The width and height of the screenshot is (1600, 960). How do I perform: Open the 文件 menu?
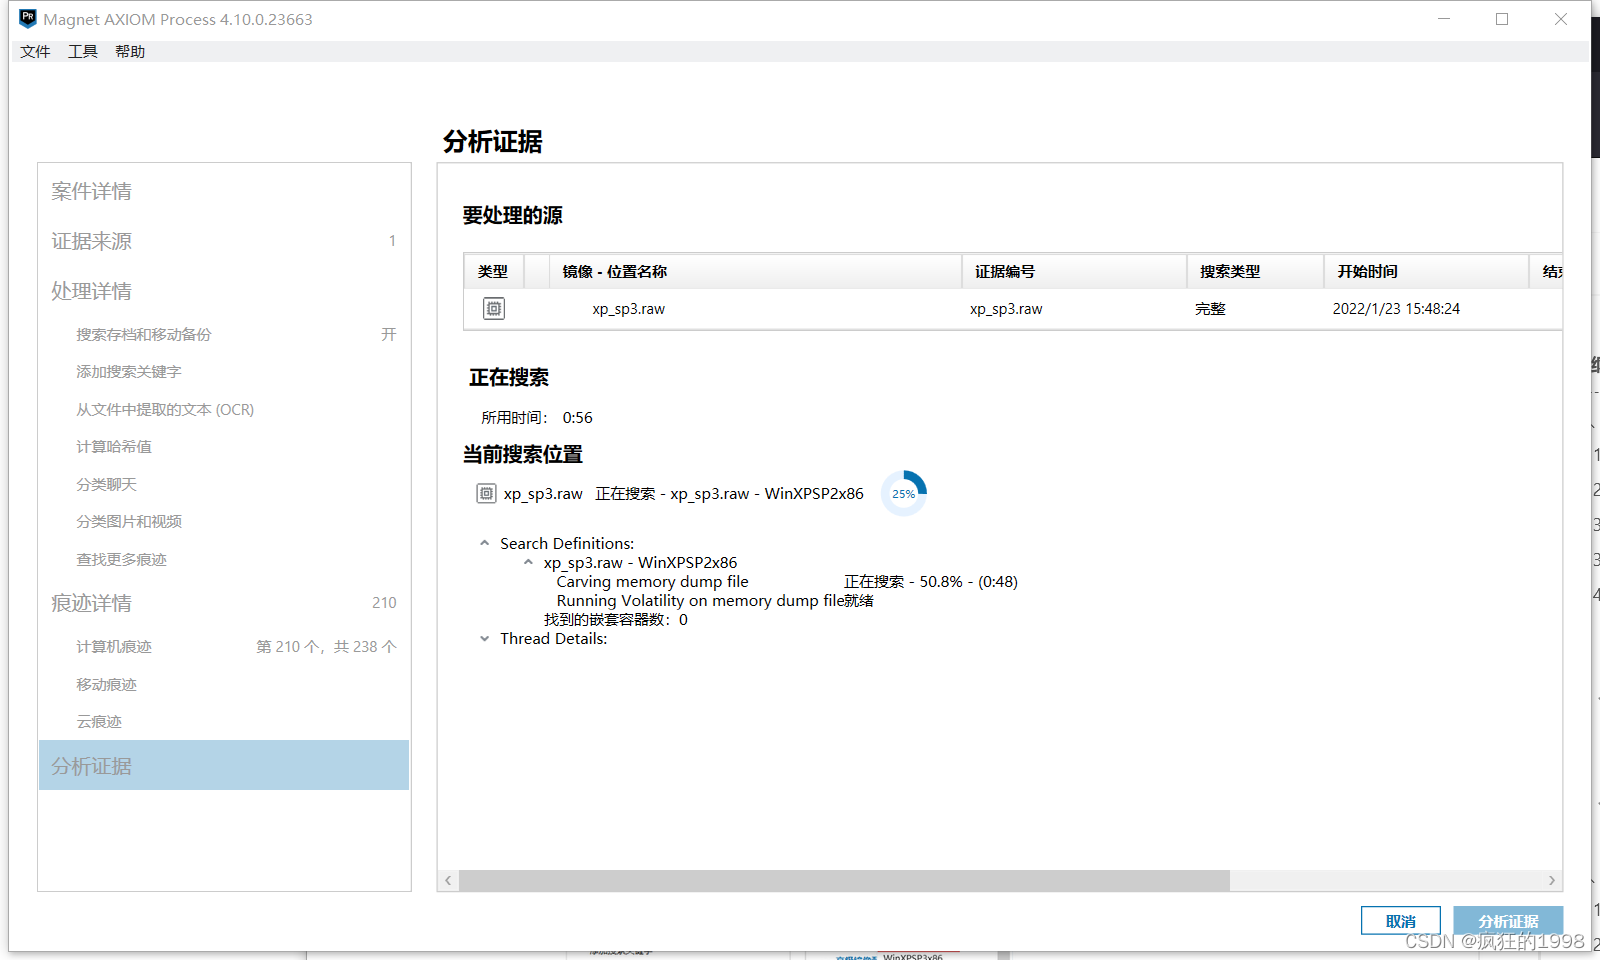[35, 52]
